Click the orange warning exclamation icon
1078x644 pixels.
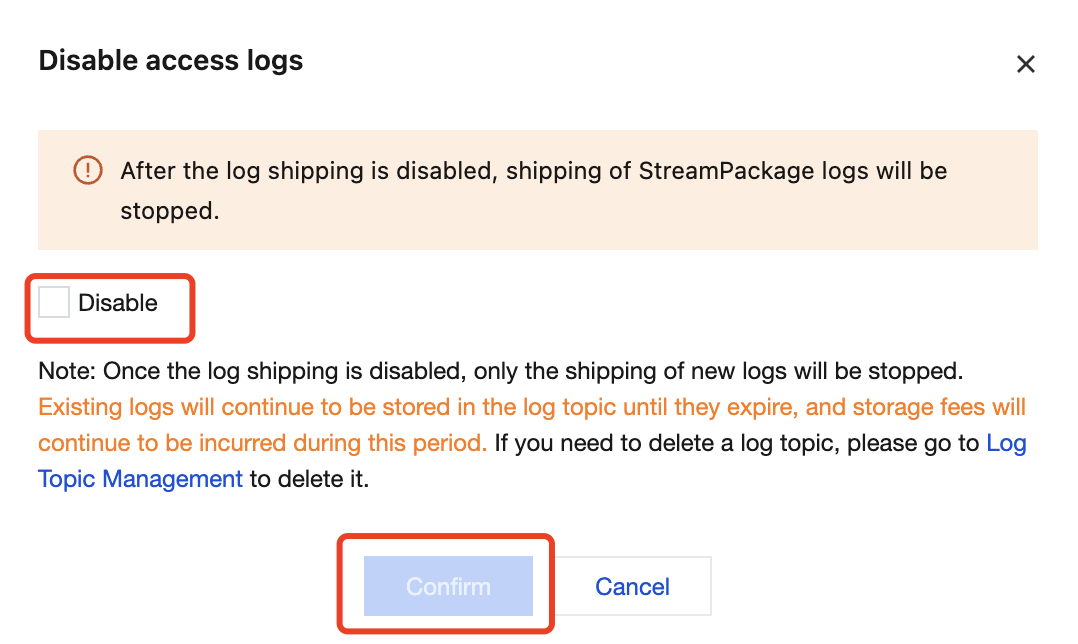coord(88,171)
